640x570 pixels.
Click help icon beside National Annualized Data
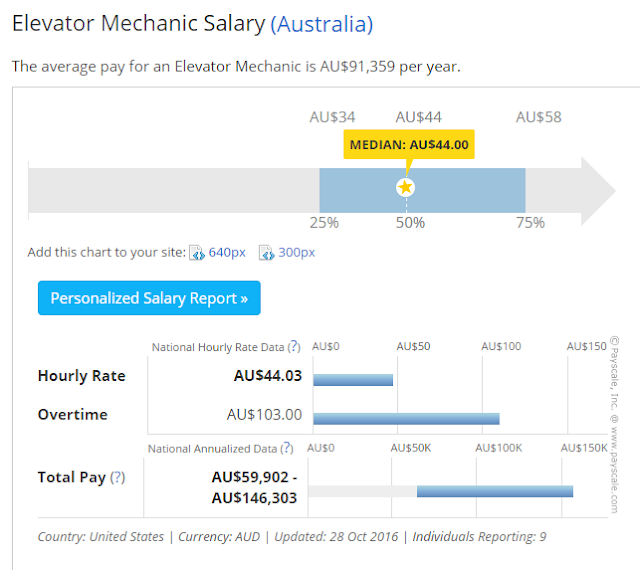287,448
